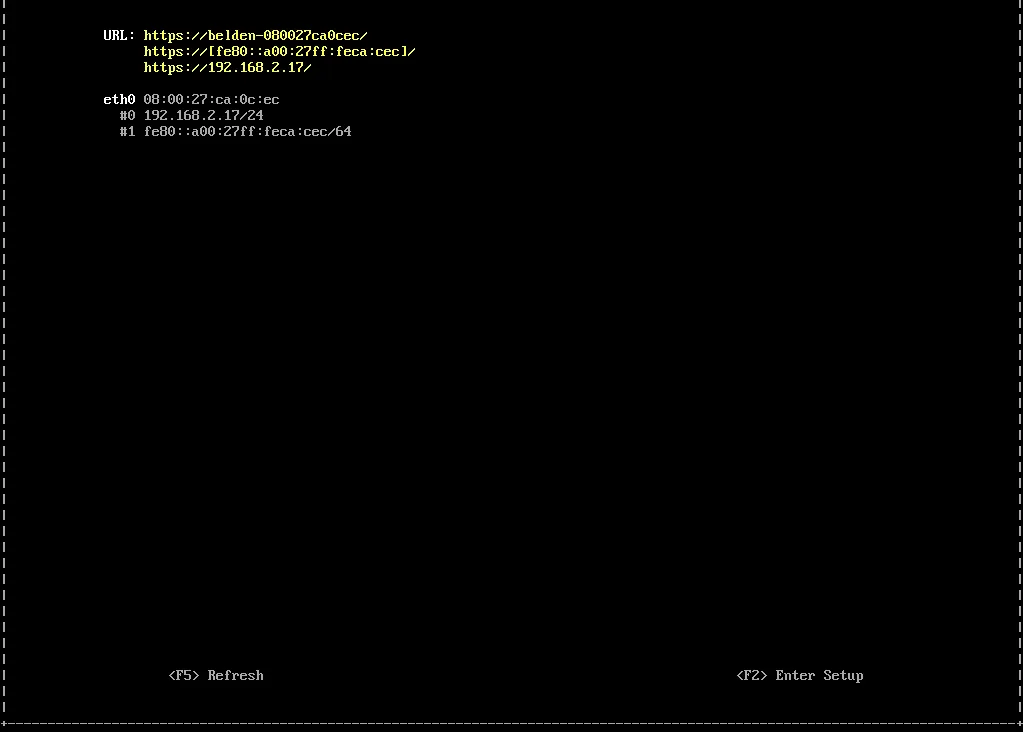1023x732 pixels.
Task: Open the https://192.168.2.17/ URL
Action: click(227, 67)
